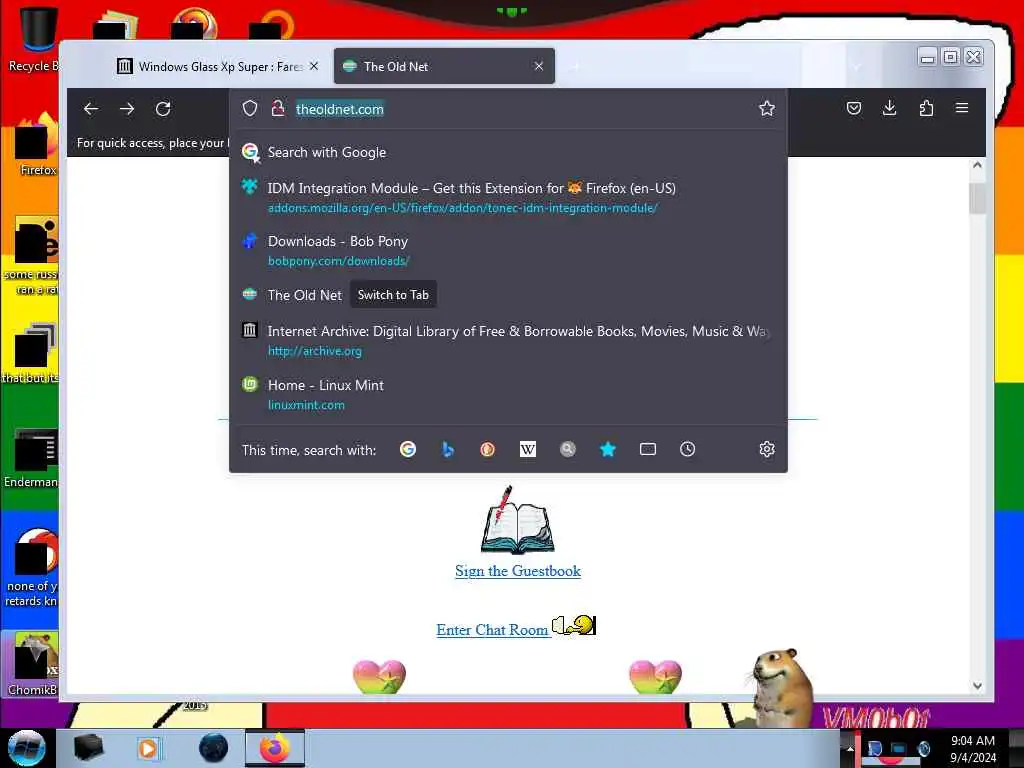Open the Sign the Guestbook link
Image resolution: width=1024 pixels, height=768 pixels.
click(518, 571)
